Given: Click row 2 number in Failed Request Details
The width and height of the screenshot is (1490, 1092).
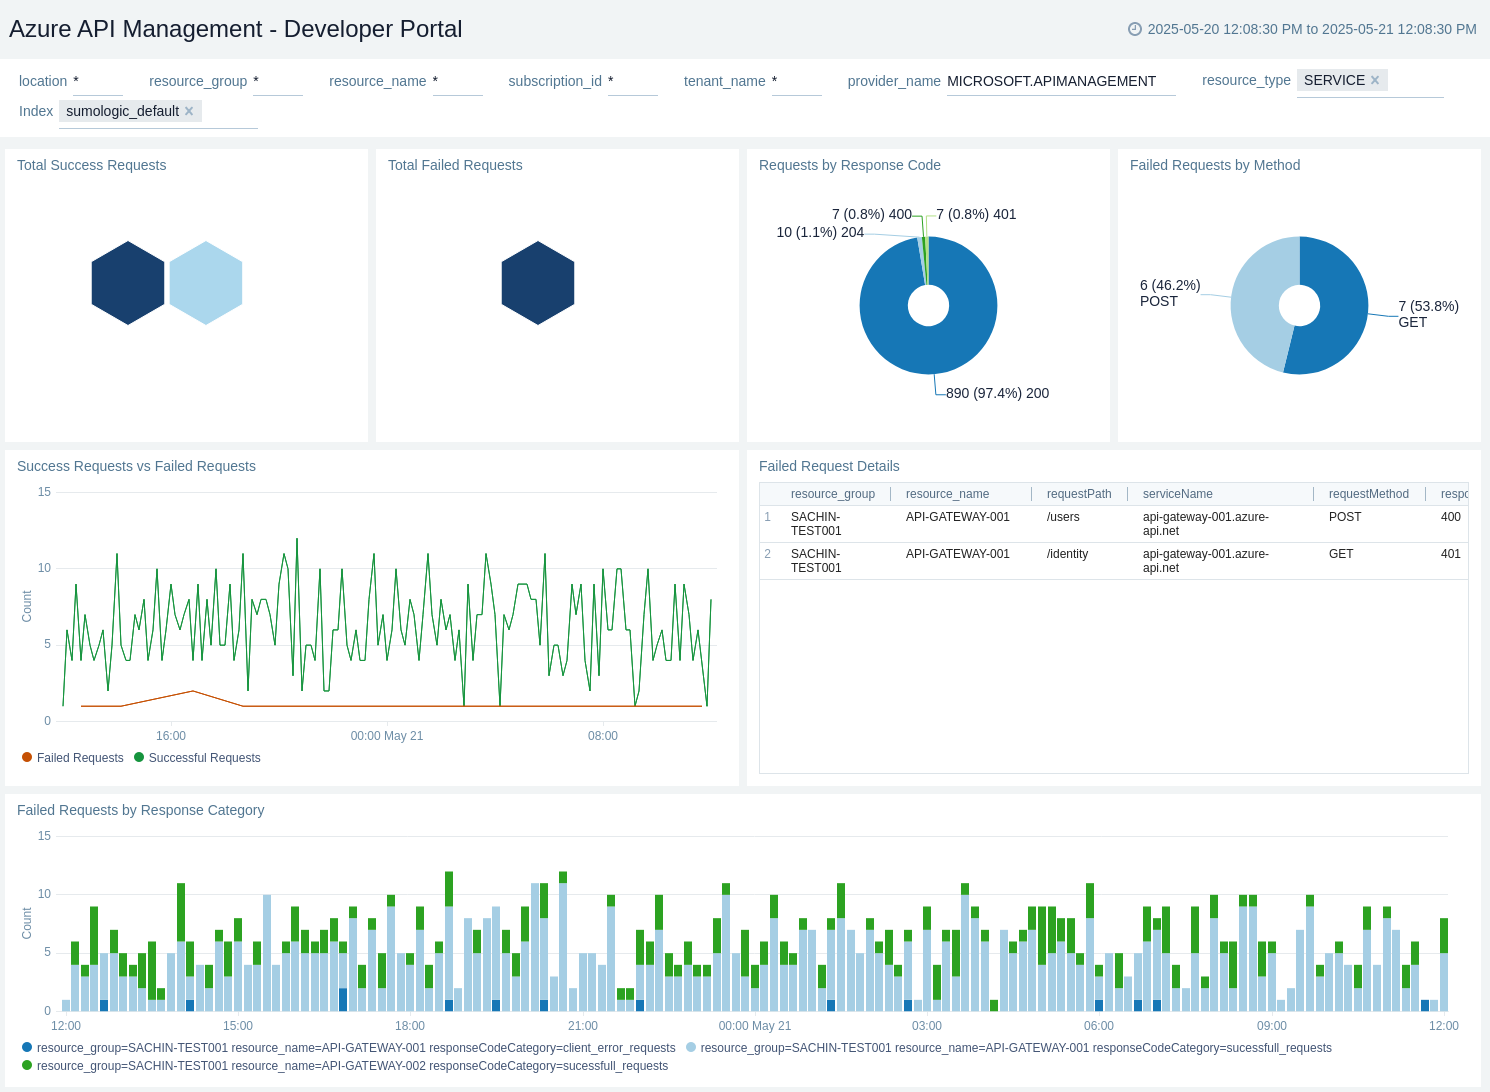Looking at the screenshot, I should [x=768, y=554].
